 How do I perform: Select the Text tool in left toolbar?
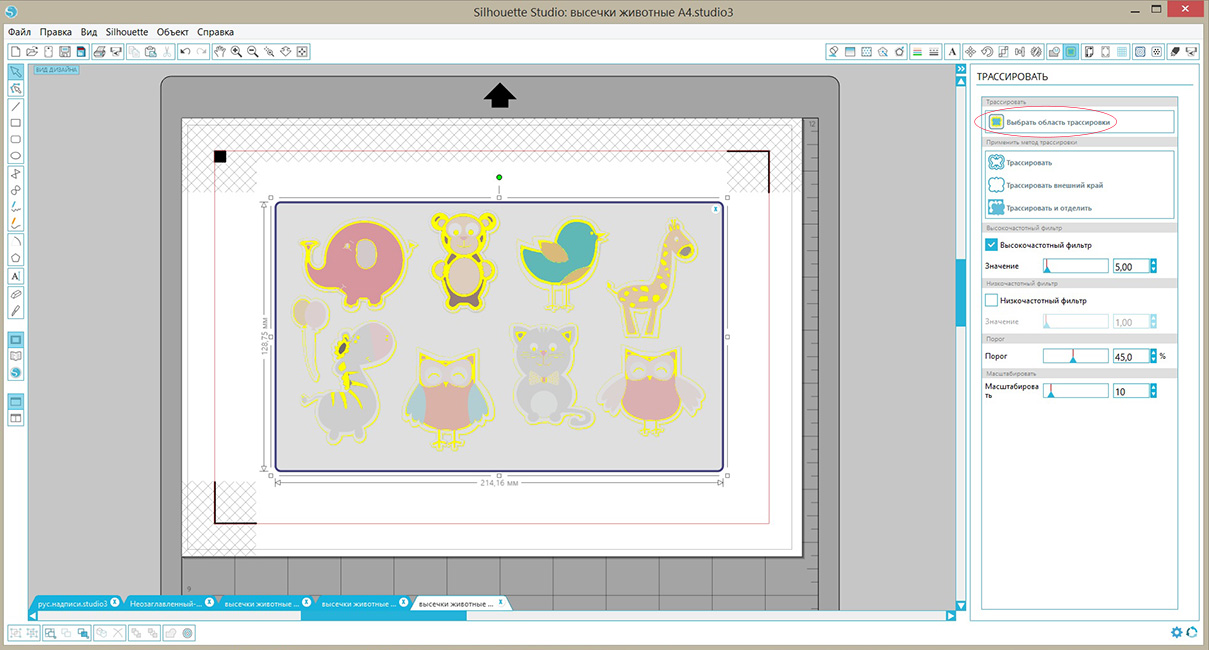coord(16,276)
